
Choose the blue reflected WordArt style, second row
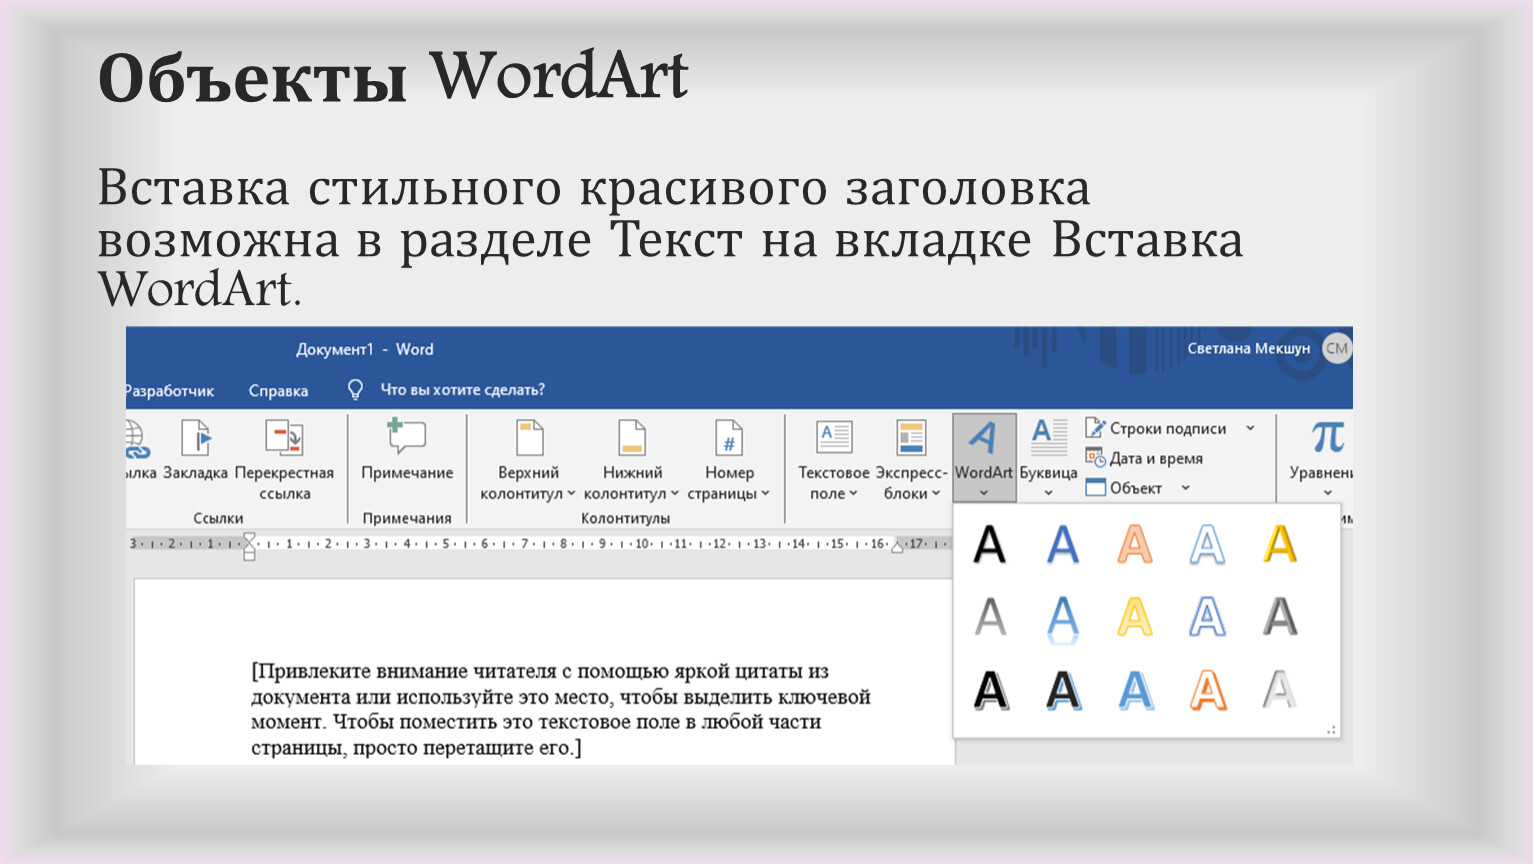coord(1062,618)
